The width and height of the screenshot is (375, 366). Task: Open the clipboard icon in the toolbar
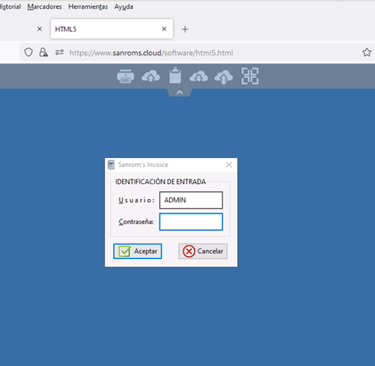point(175,75)
